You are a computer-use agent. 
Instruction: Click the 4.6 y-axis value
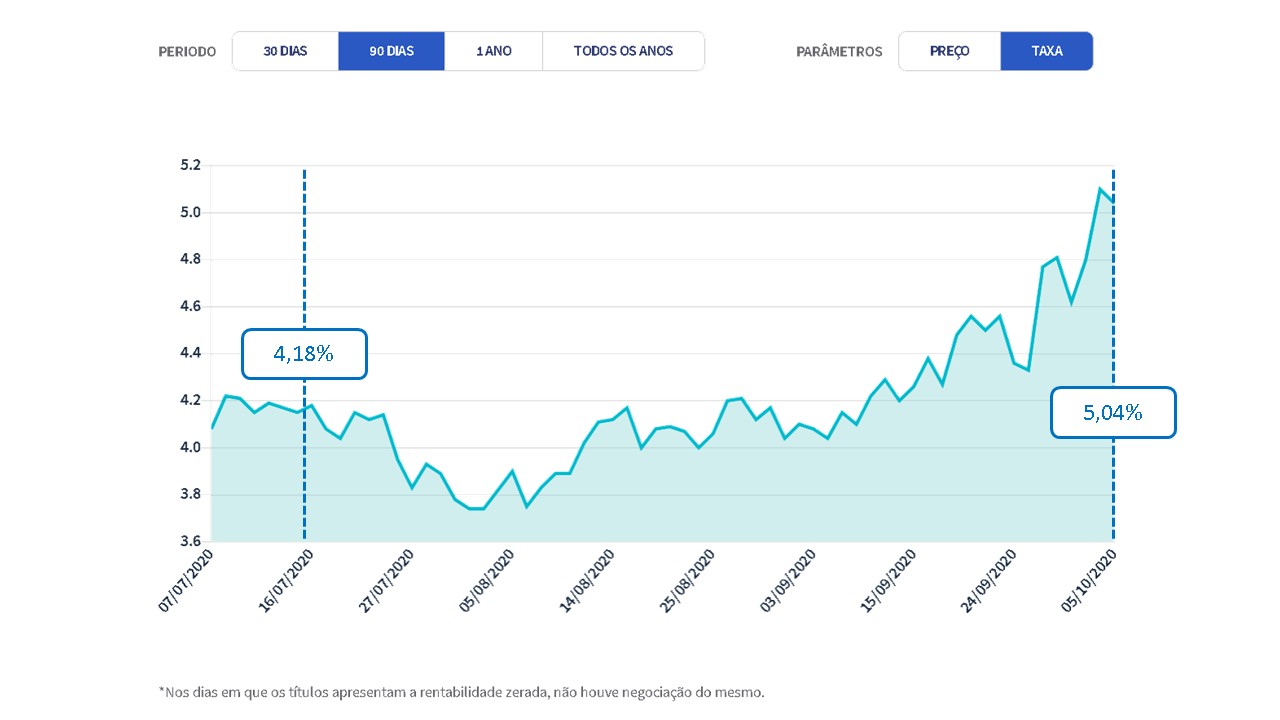pyautogui.click(x=191, y=306)
